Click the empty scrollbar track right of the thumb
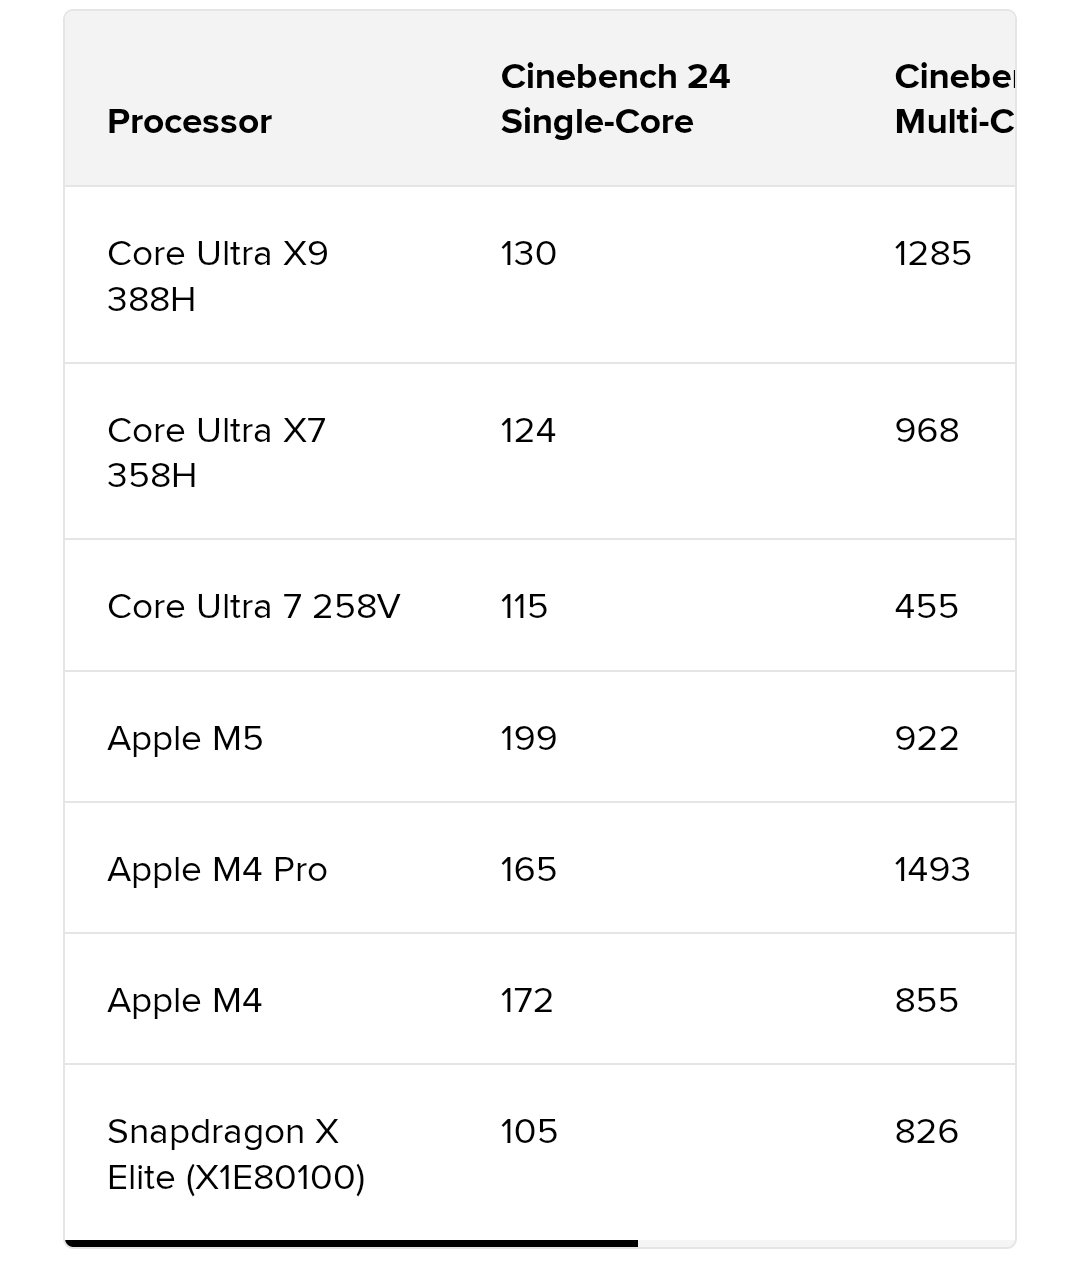This screenshot has height=1262, width=1080. pos(825,1243)
